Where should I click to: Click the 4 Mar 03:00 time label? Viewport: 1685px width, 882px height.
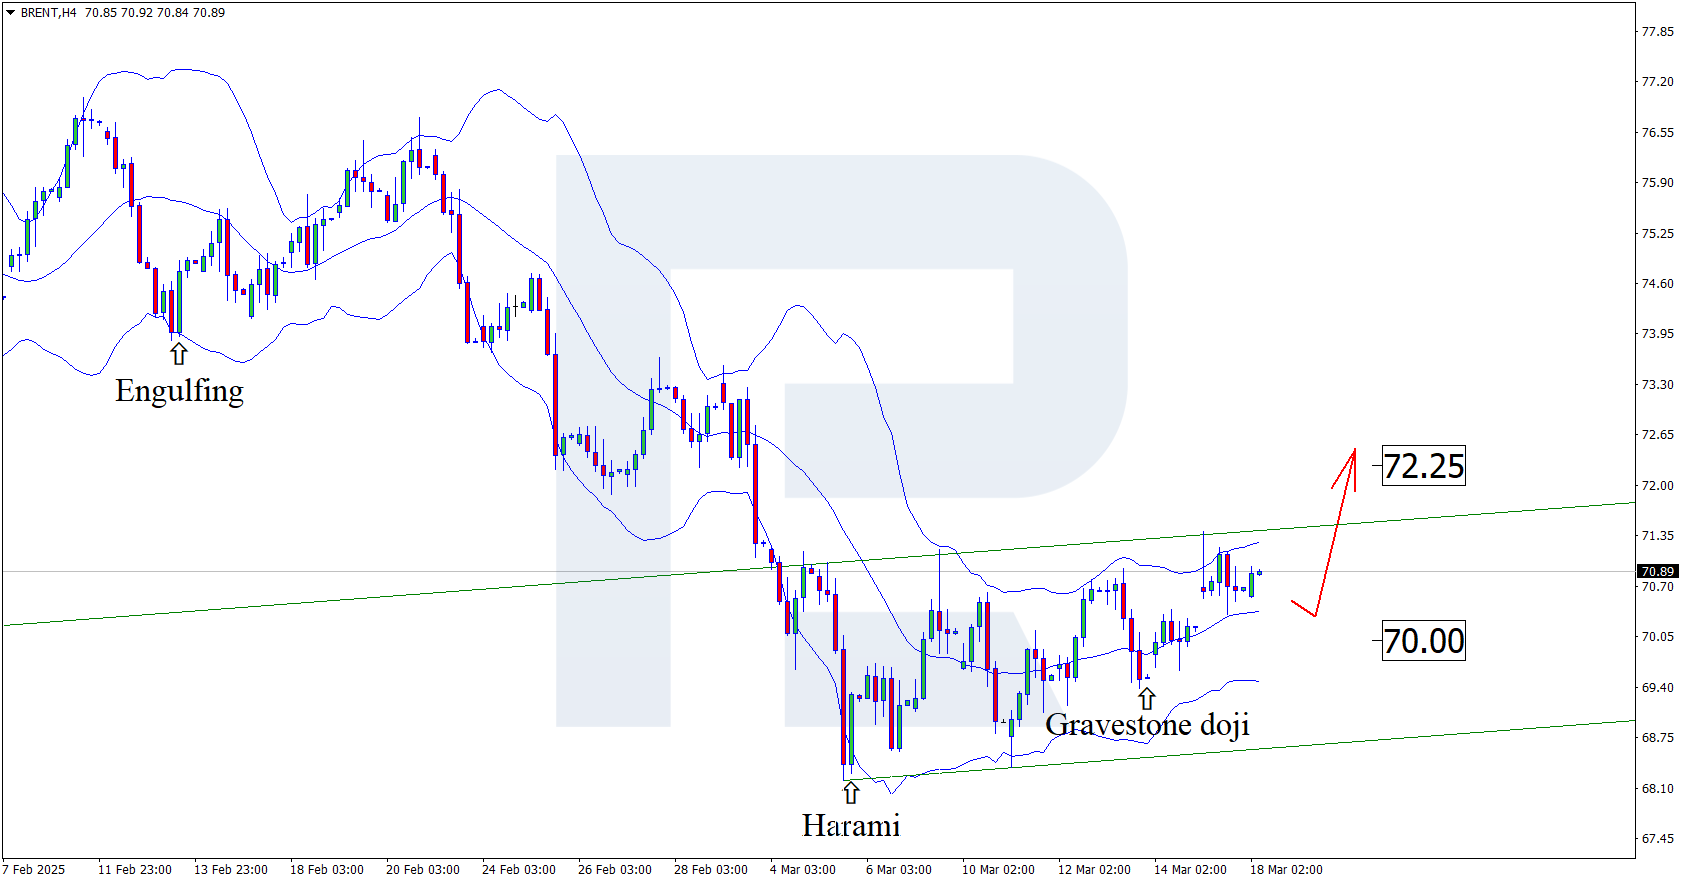click(x=803, y=869)
